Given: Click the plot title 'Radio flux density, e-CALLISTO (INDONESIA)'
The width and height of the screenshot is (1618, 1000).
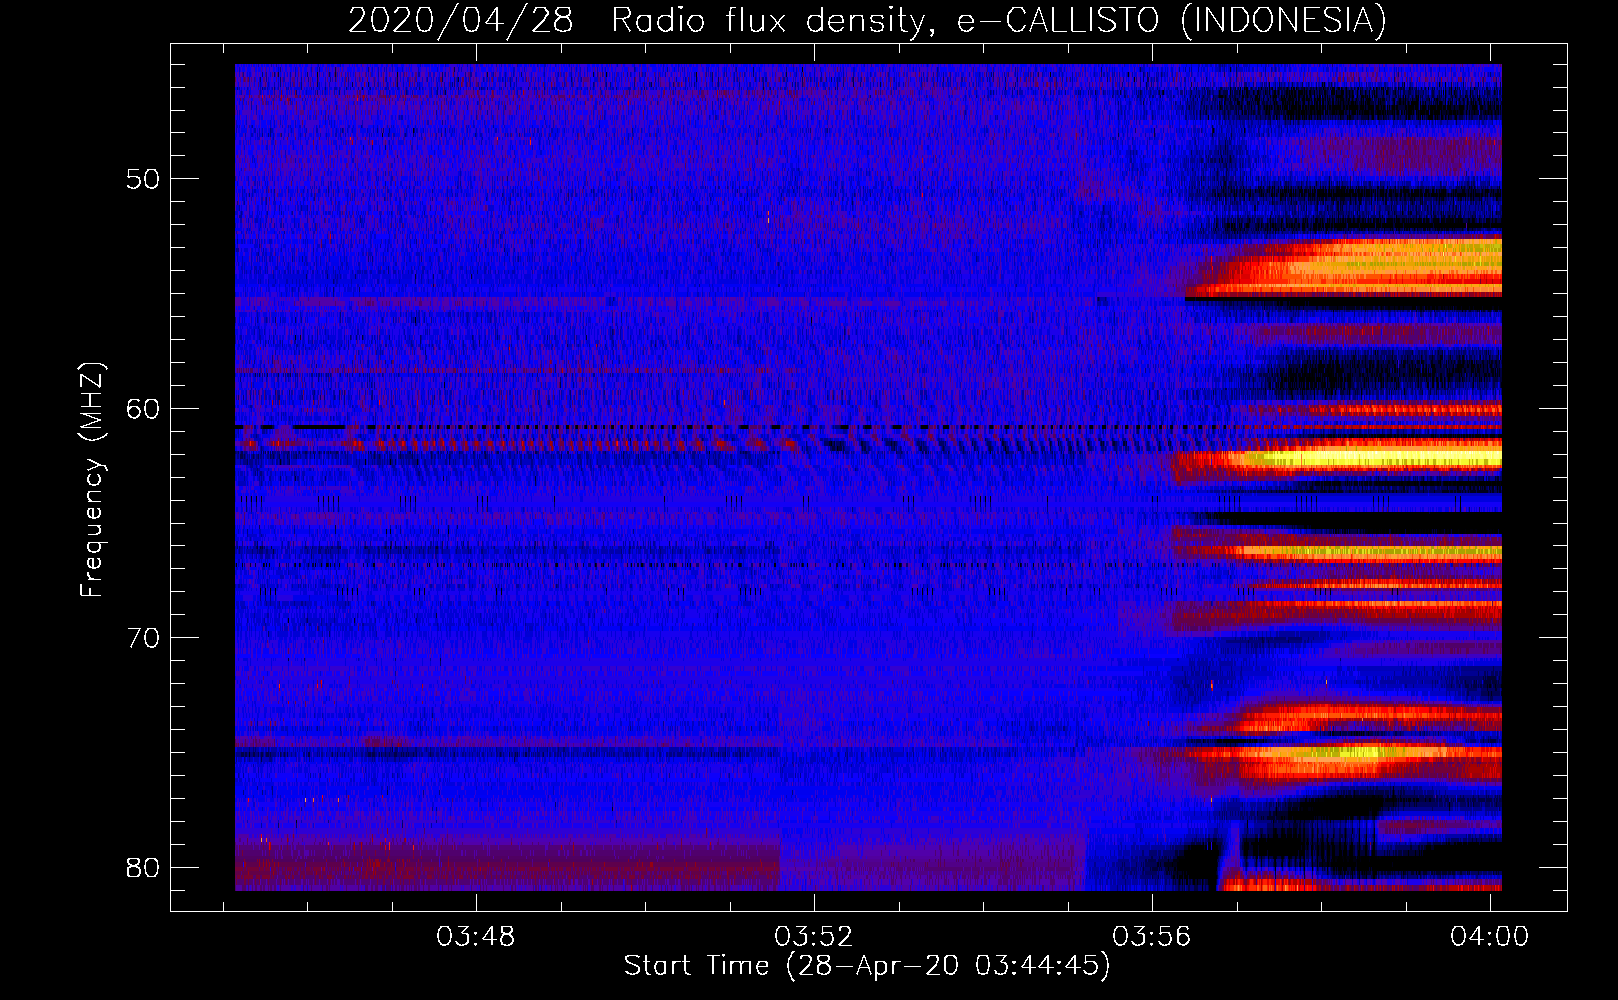Looking at the screenshot, I should coord(998,21).
